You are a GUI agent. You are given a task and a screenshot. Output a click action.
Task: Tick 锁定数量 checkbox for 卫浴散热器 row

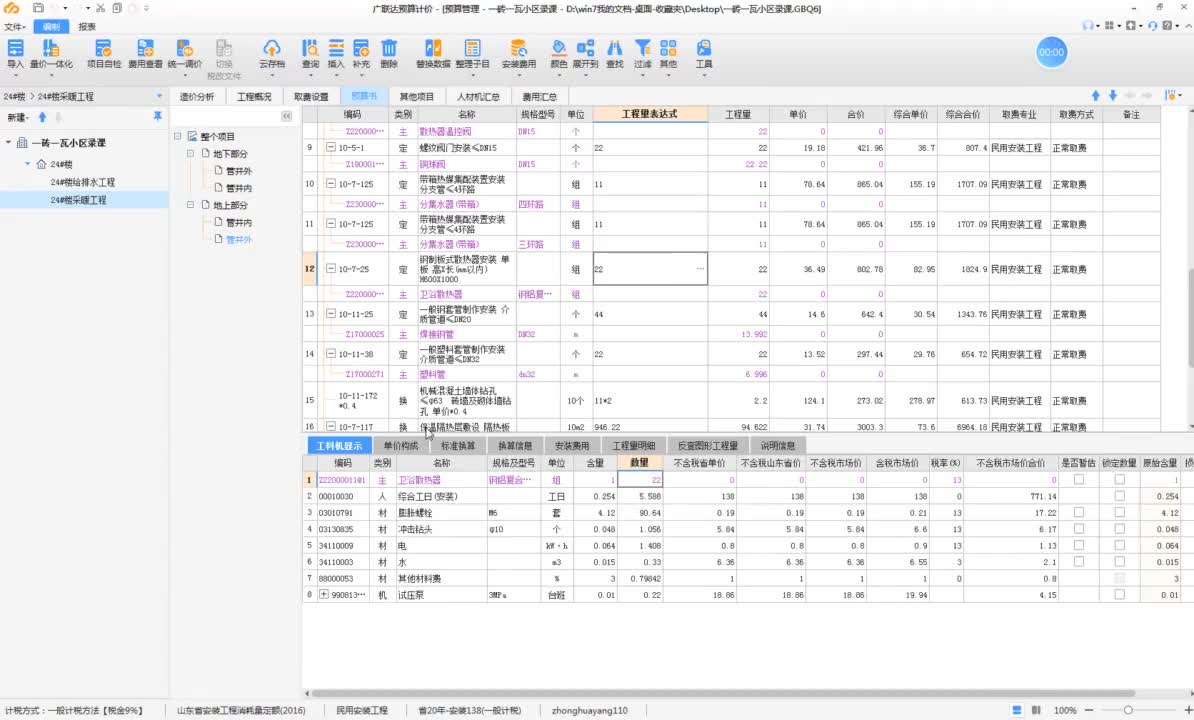click(x=1119, y=479)
